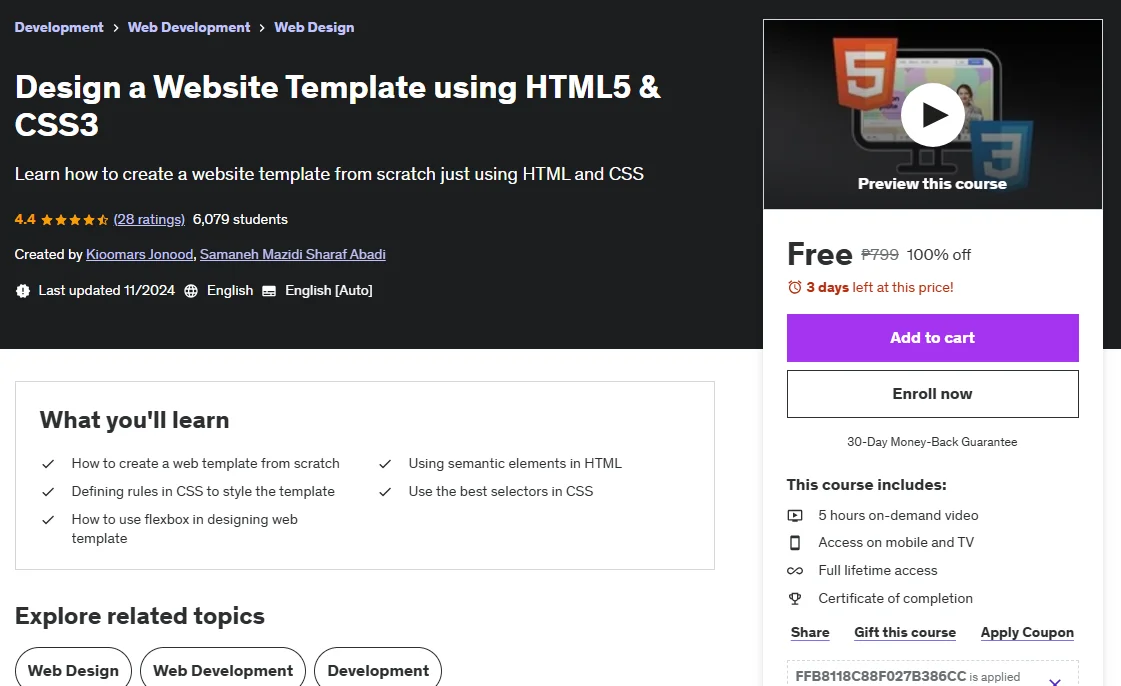Click the alarm clock icon near 3 days left
Image resolution: width=1121 pixels, height=686 pixels.
click(794, 287)
